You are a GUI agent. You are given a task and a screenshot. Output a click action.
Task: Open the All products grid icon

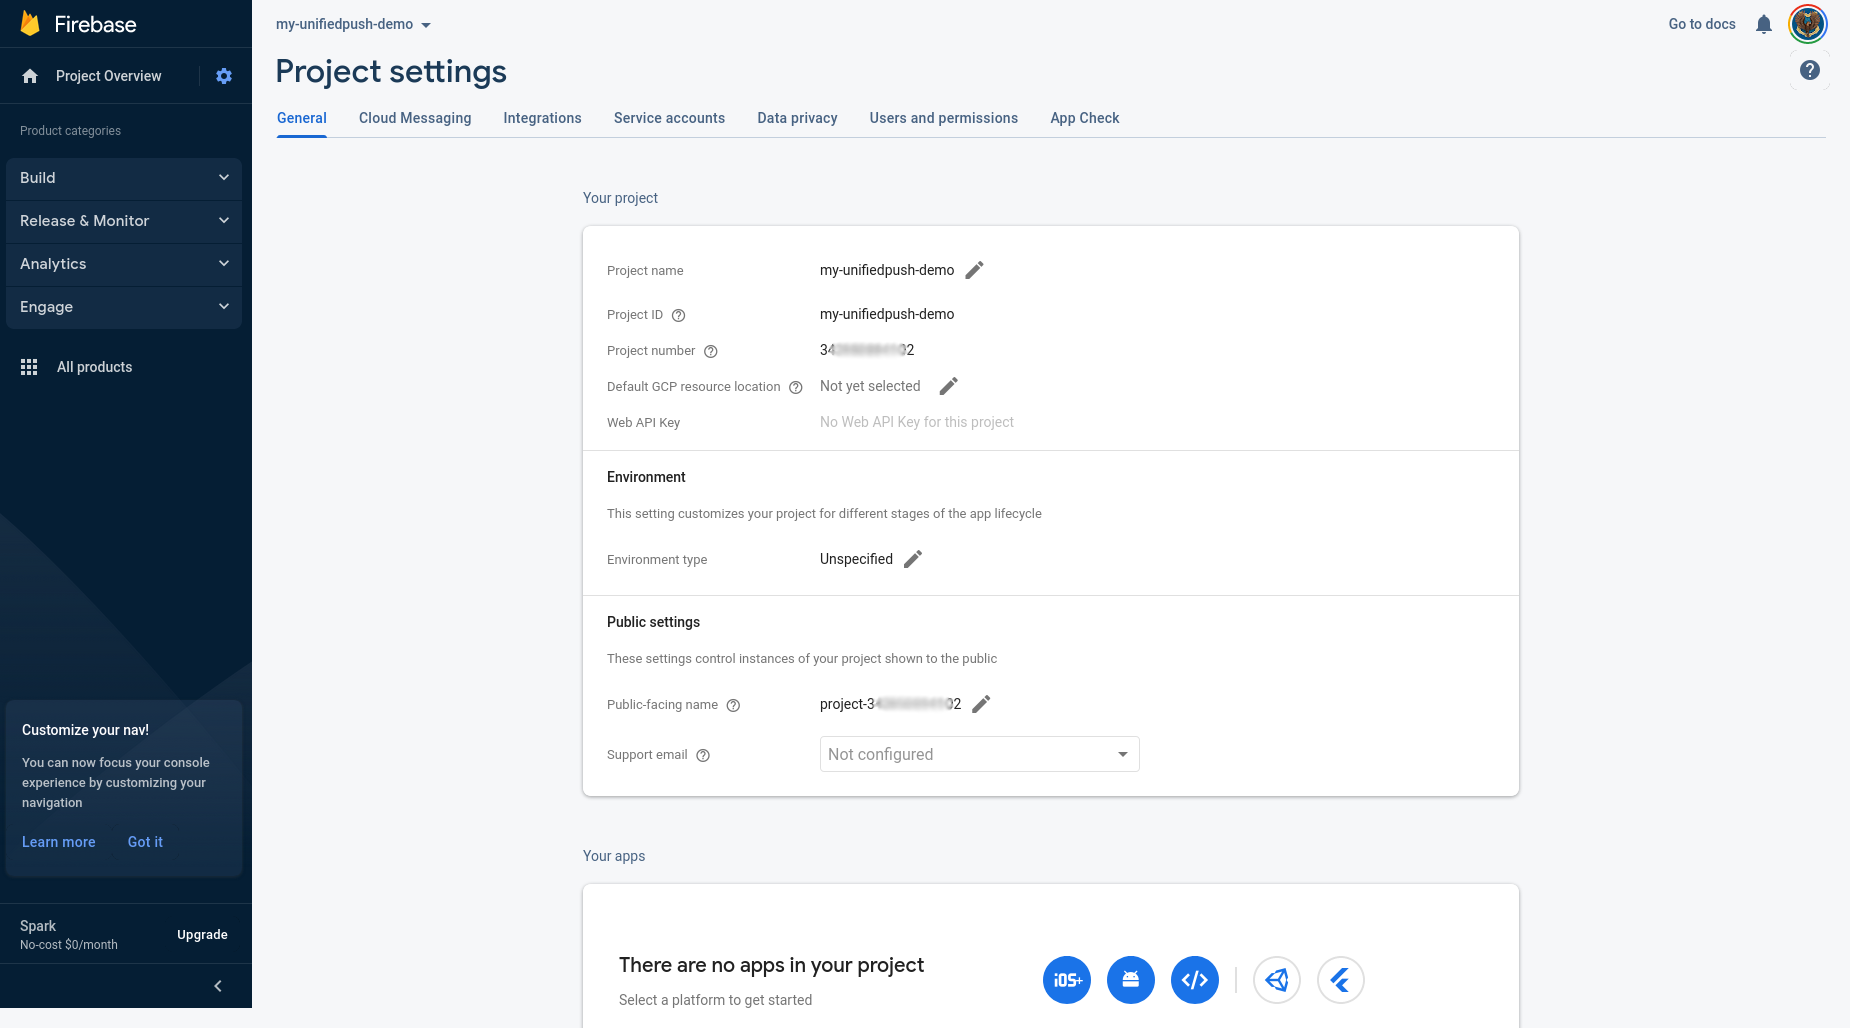[x=29, y=367]
